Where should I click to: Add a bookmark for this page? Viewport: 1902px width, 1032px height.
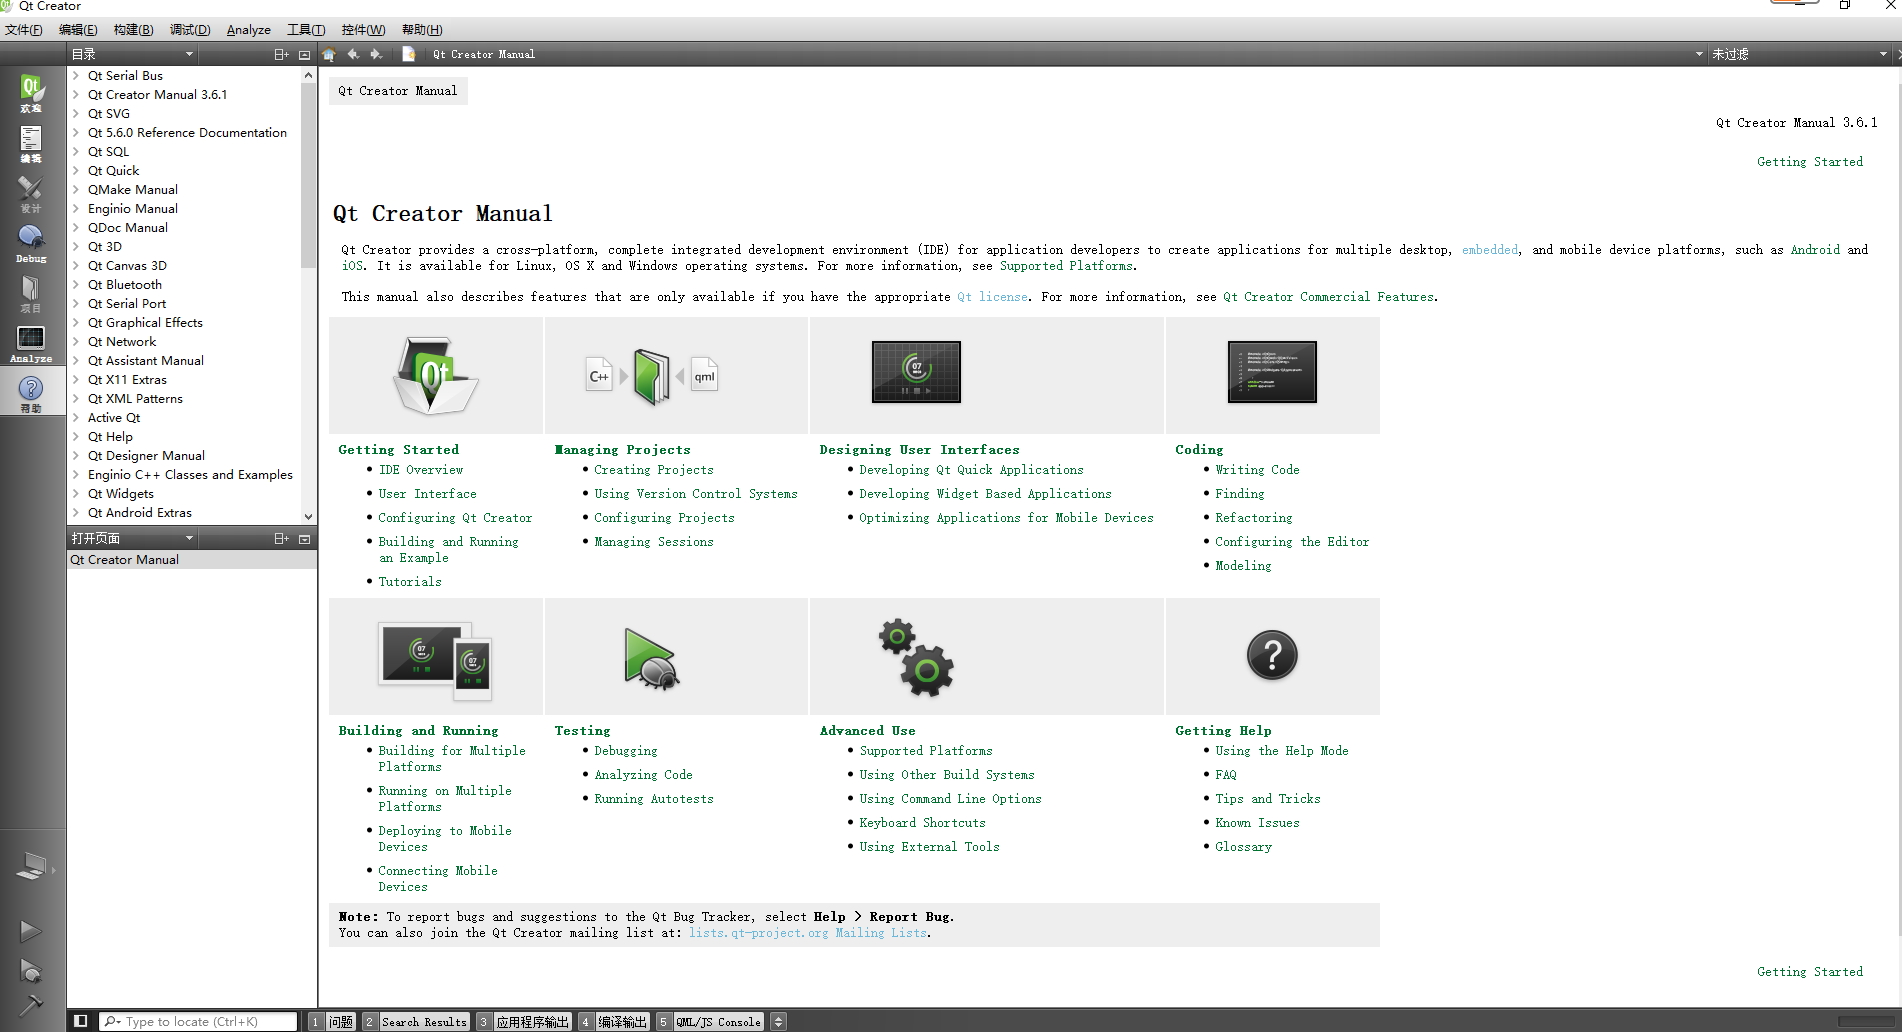408,54
